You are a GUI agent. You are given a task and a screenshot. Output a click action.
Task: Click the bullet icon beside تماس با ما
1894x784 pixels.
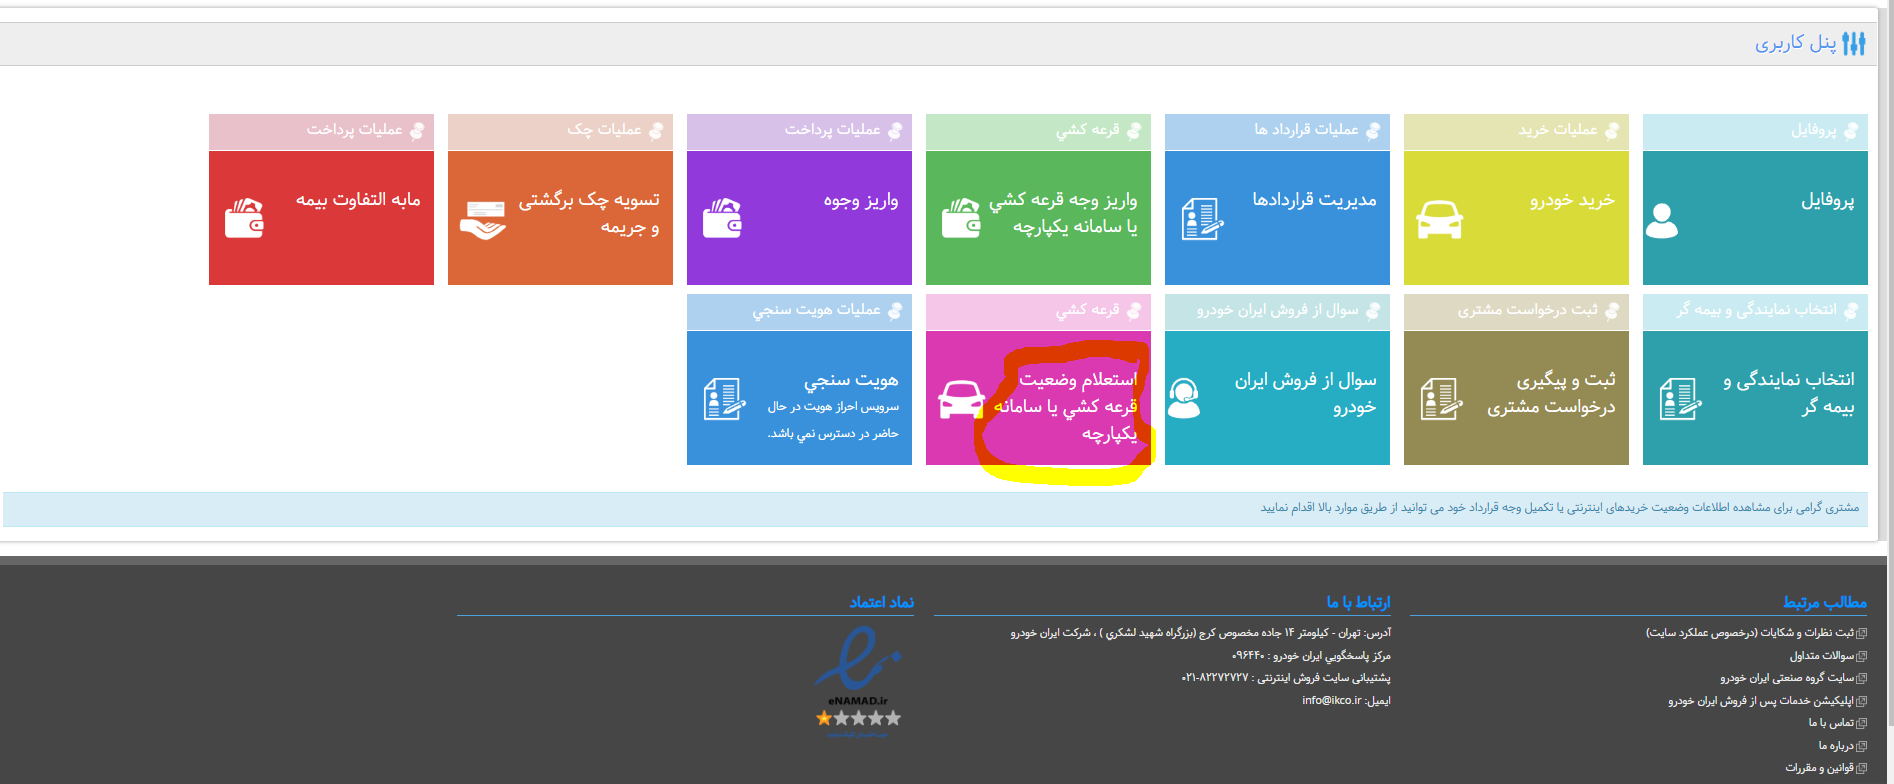click(1861, 723)
